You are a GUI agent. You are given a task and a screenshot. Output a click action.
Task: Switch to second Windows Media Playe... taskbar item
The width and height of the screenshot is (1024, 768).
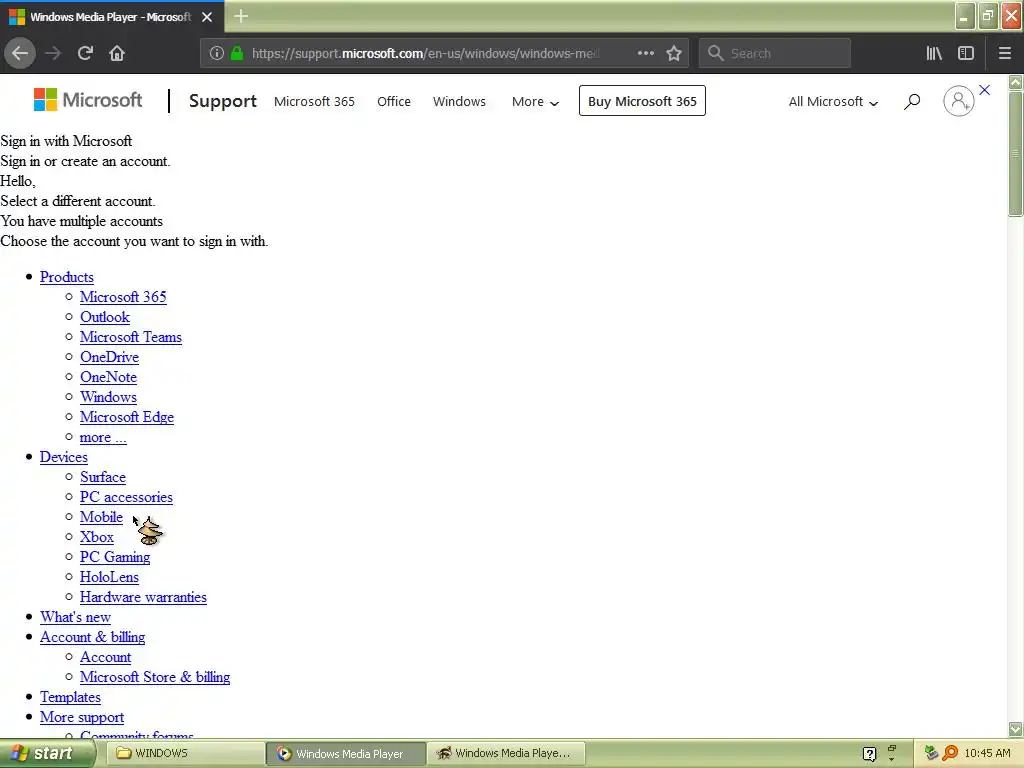(x=506, y=754)
